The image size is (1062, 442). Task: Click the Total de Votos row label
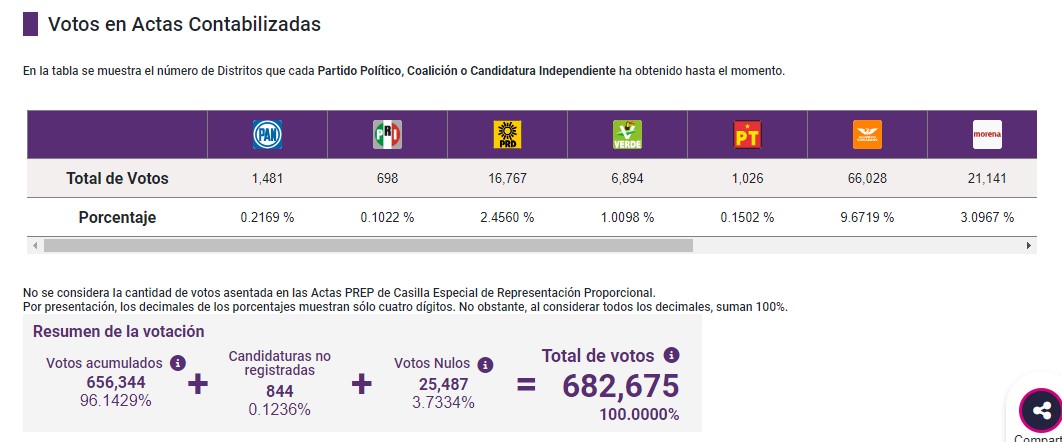(117, 179)
